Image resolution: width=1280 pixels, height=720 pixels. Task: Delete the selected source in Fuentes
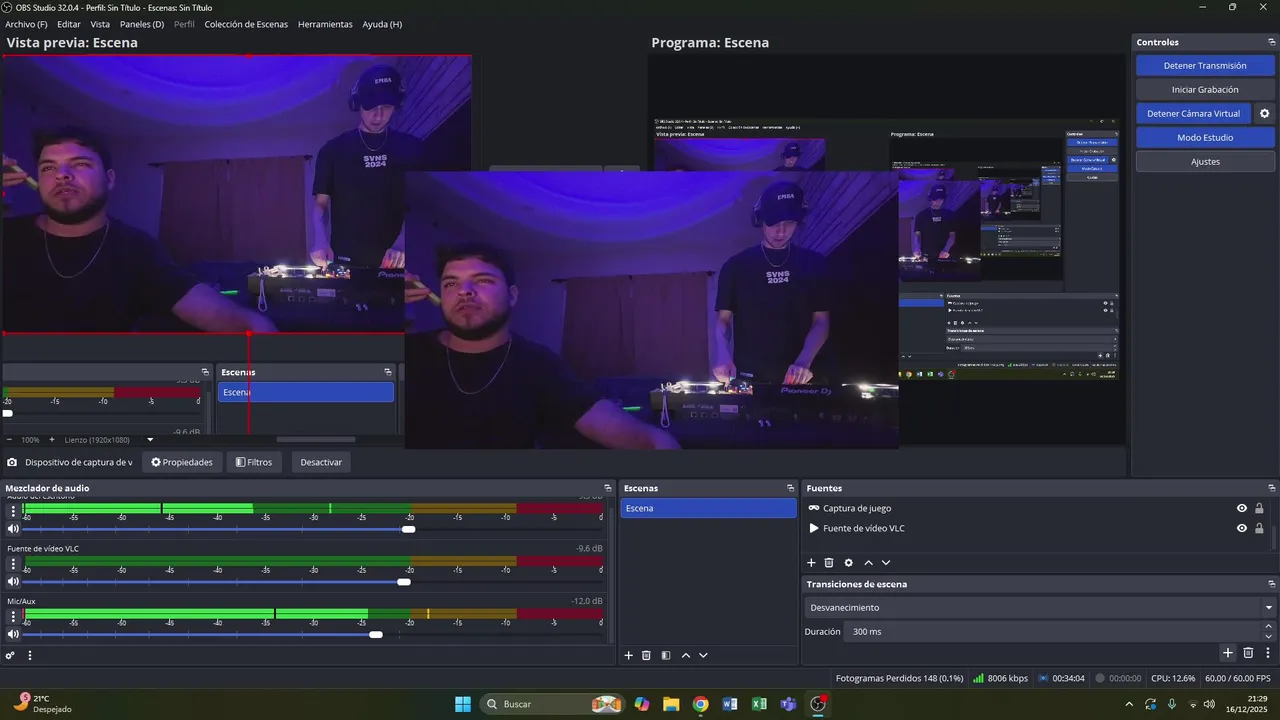(829, 563)
